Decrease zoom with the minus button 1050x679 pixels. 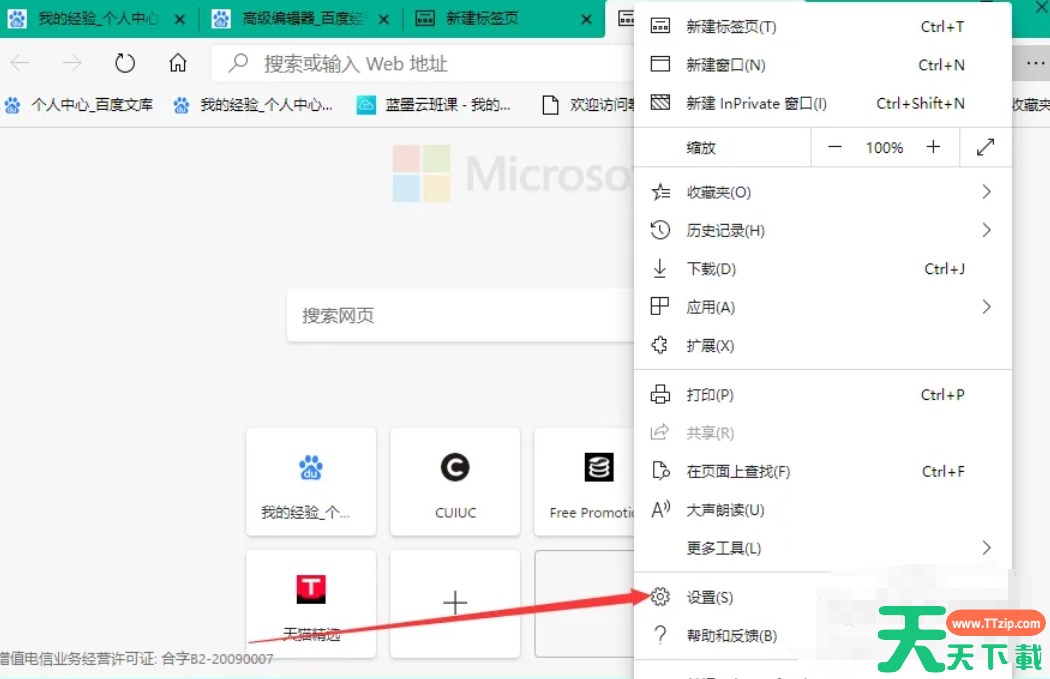click(835, 147)
